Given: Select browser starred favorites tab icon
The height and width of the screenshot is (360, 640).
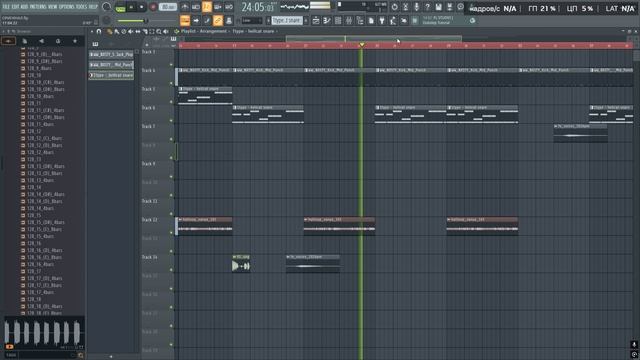Looking at the screenshot, I should click(75, 41).
